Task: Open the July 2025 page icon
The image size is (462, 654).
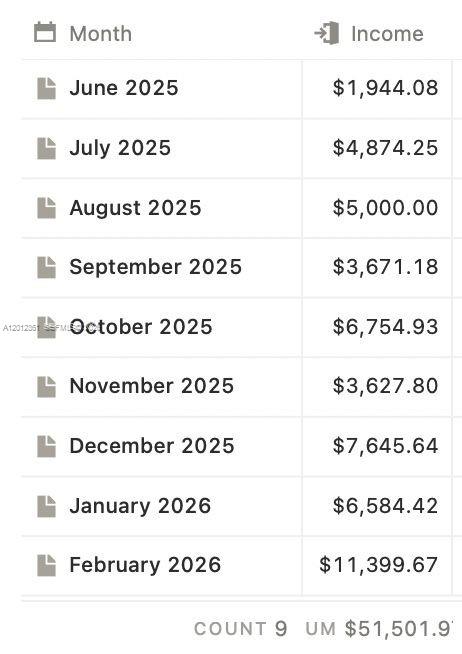Action: (46, 148)
